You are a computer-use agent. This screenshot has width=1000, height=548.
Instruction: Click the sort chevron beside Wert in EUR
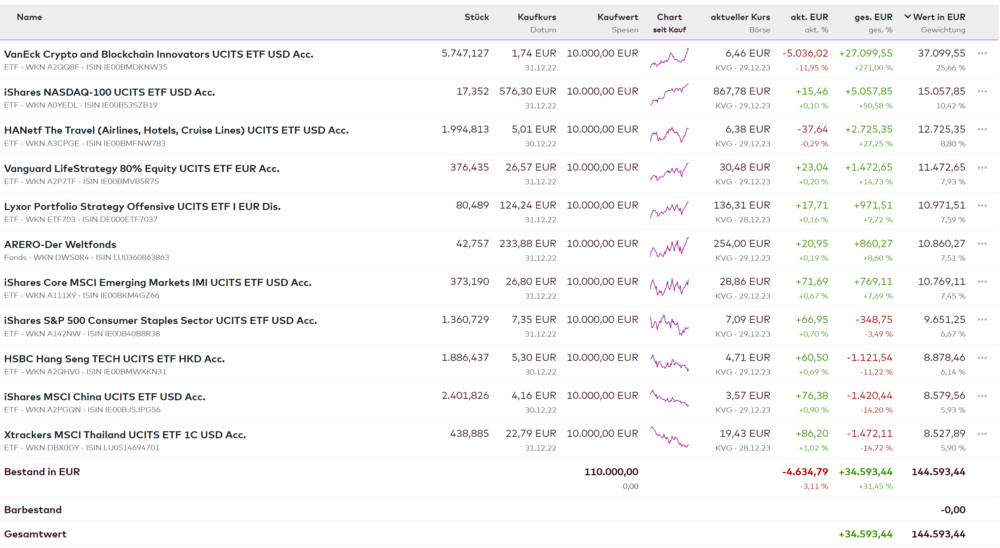tap(908, 17)
